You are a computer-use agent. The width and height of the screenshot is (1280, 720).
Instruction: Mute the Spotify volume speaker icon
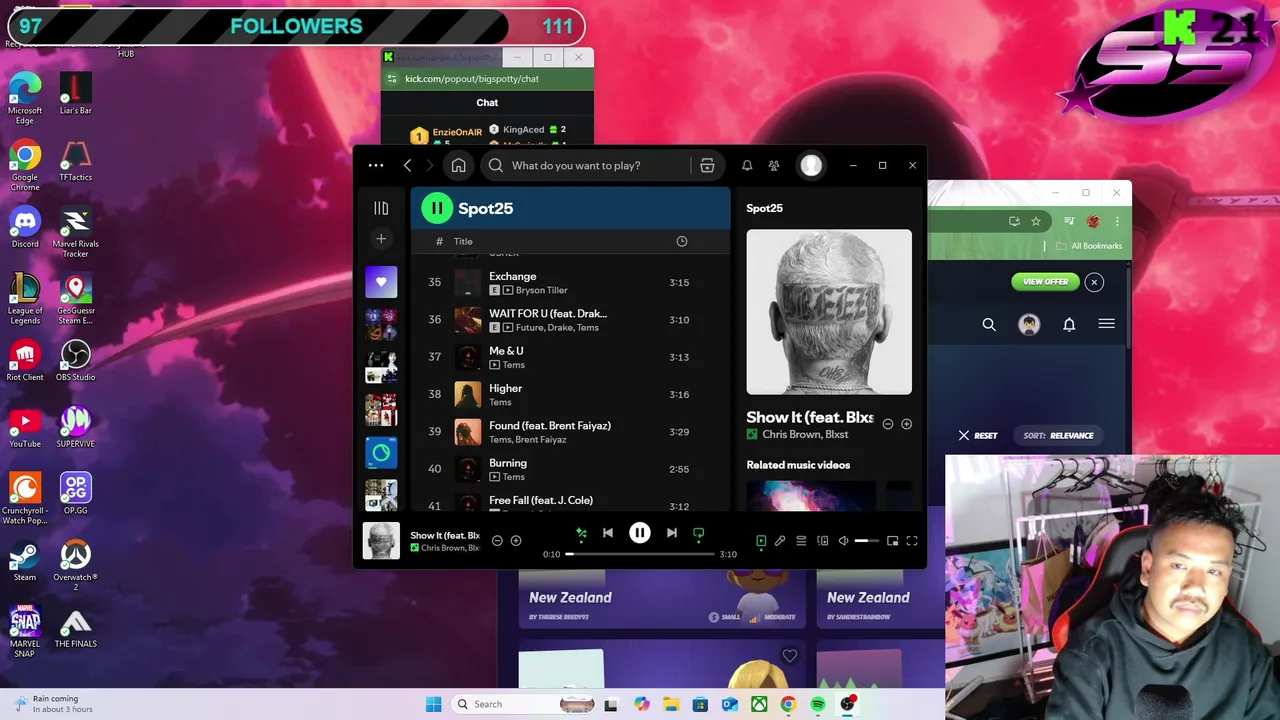[x=843, y=541]
